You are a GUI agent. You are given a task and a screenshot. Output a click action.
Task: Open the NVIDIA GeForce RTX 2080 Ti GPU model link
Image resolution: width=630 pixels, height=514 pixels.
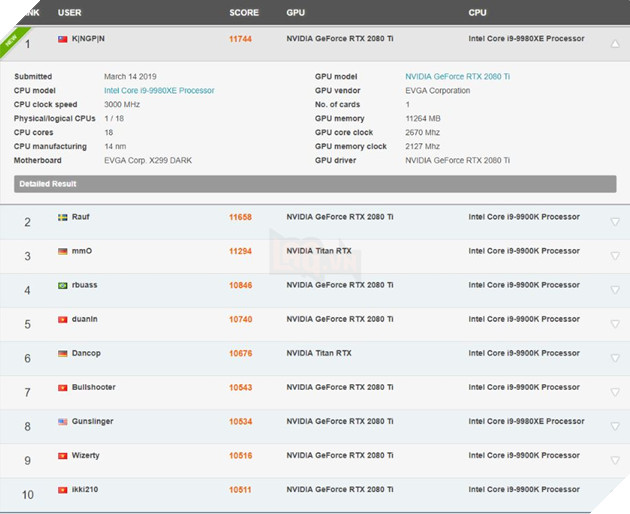457,76
